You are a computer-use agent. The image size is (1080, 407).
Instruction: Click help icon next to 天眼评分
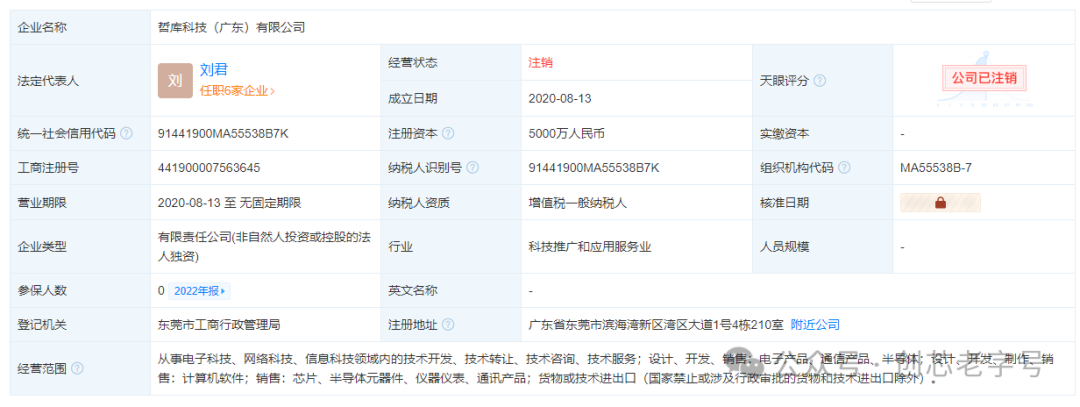[820, 81]
